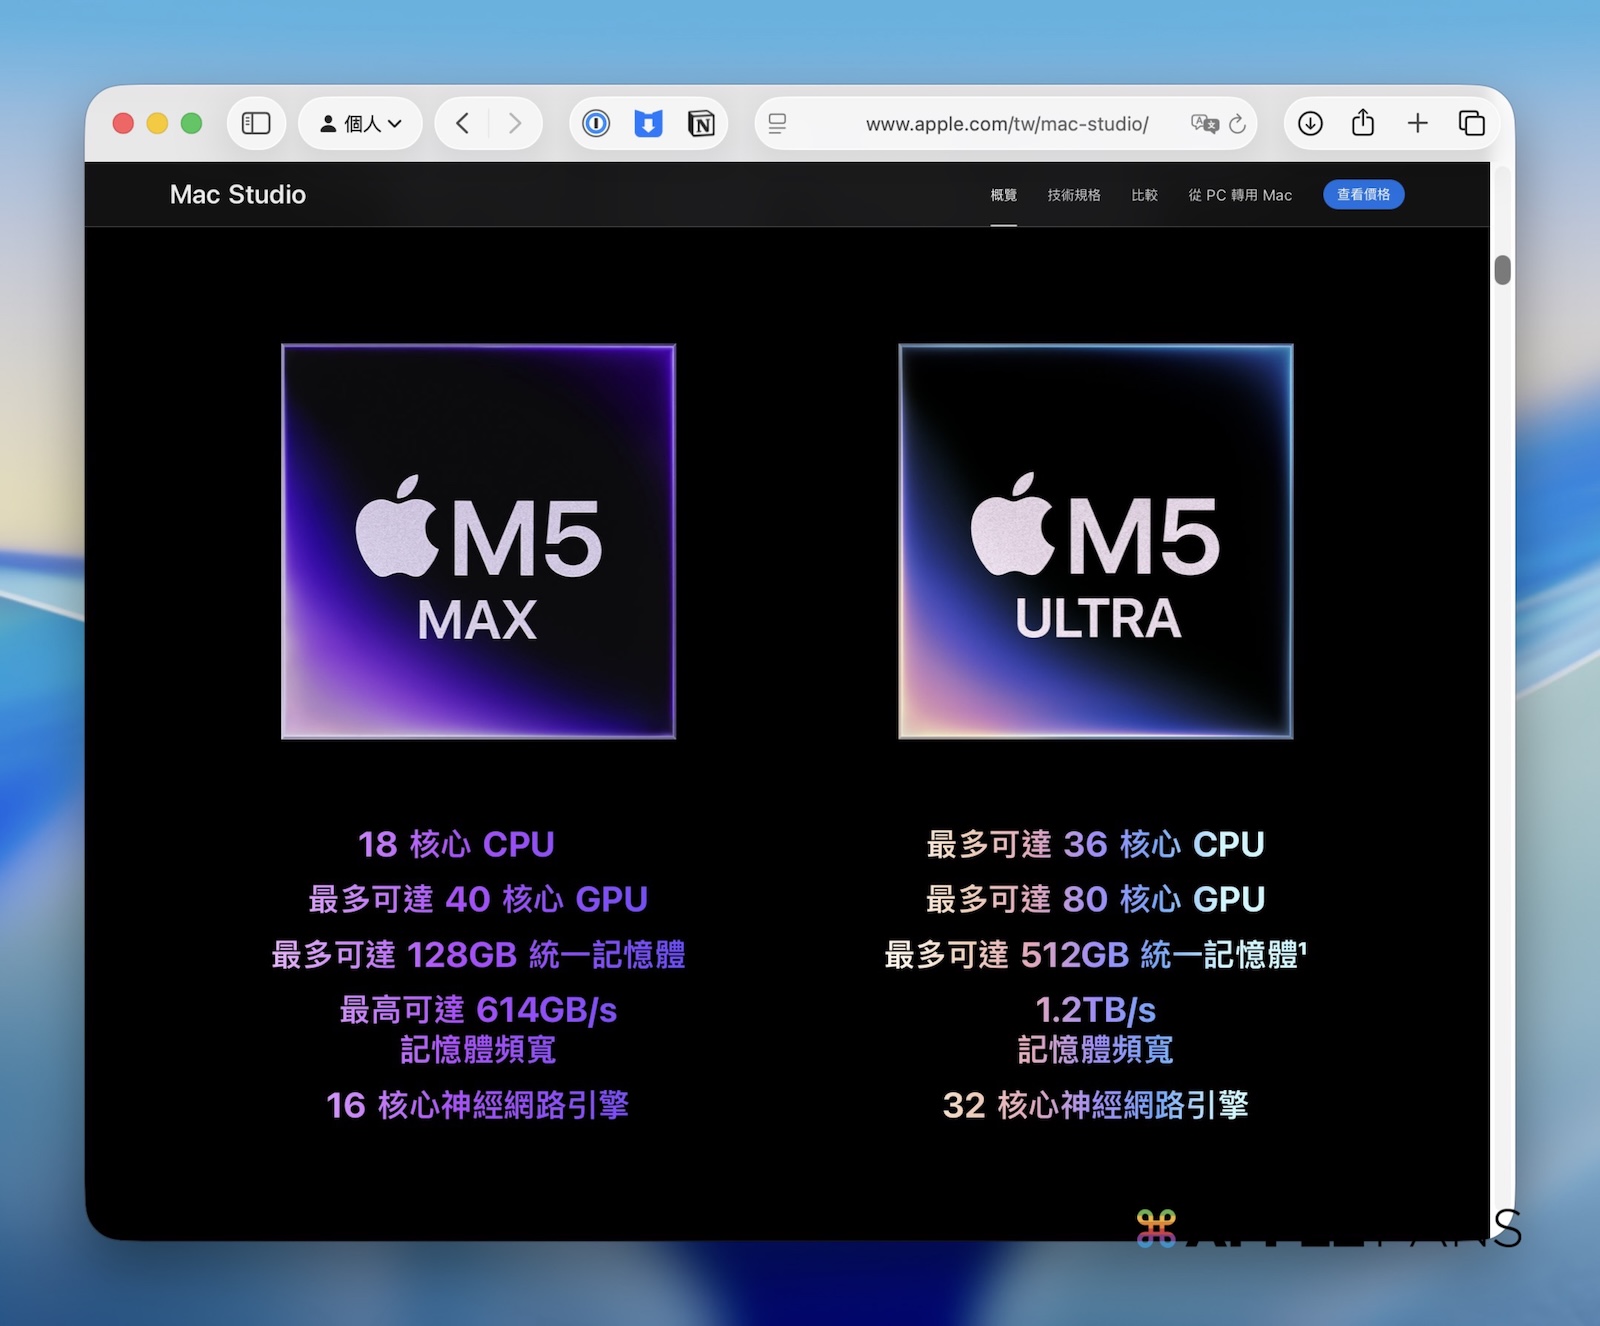Open 從 PC 轉用 Mac tab

(x=1240, y=195)
